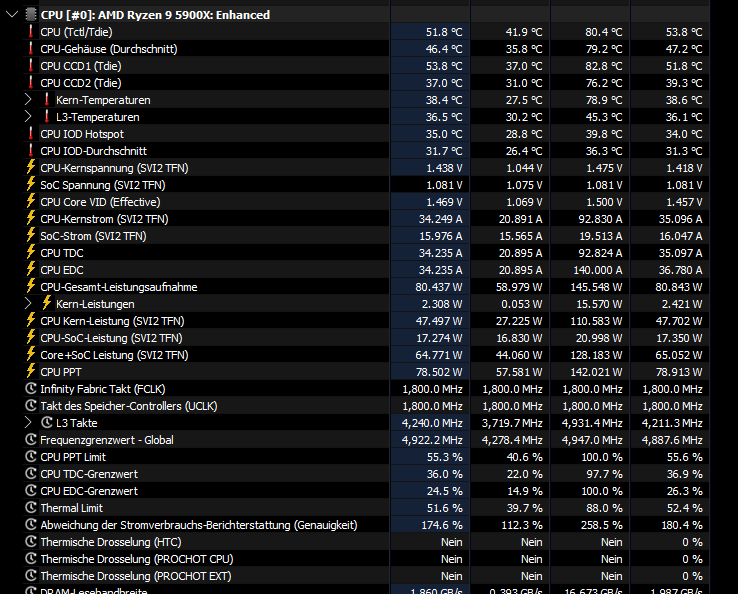The height and width of the screenshot is (594, 738).
Task: Click the 51.8 °C current CPU Tctl/Tdie value
Action: (444, 32)
